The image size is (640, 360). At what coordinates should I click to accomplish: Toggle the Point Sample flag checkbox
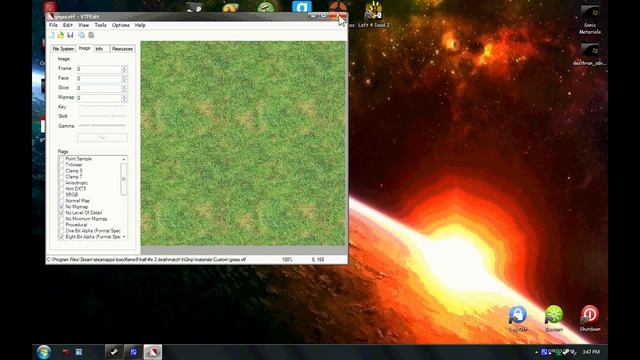point(62,159)
